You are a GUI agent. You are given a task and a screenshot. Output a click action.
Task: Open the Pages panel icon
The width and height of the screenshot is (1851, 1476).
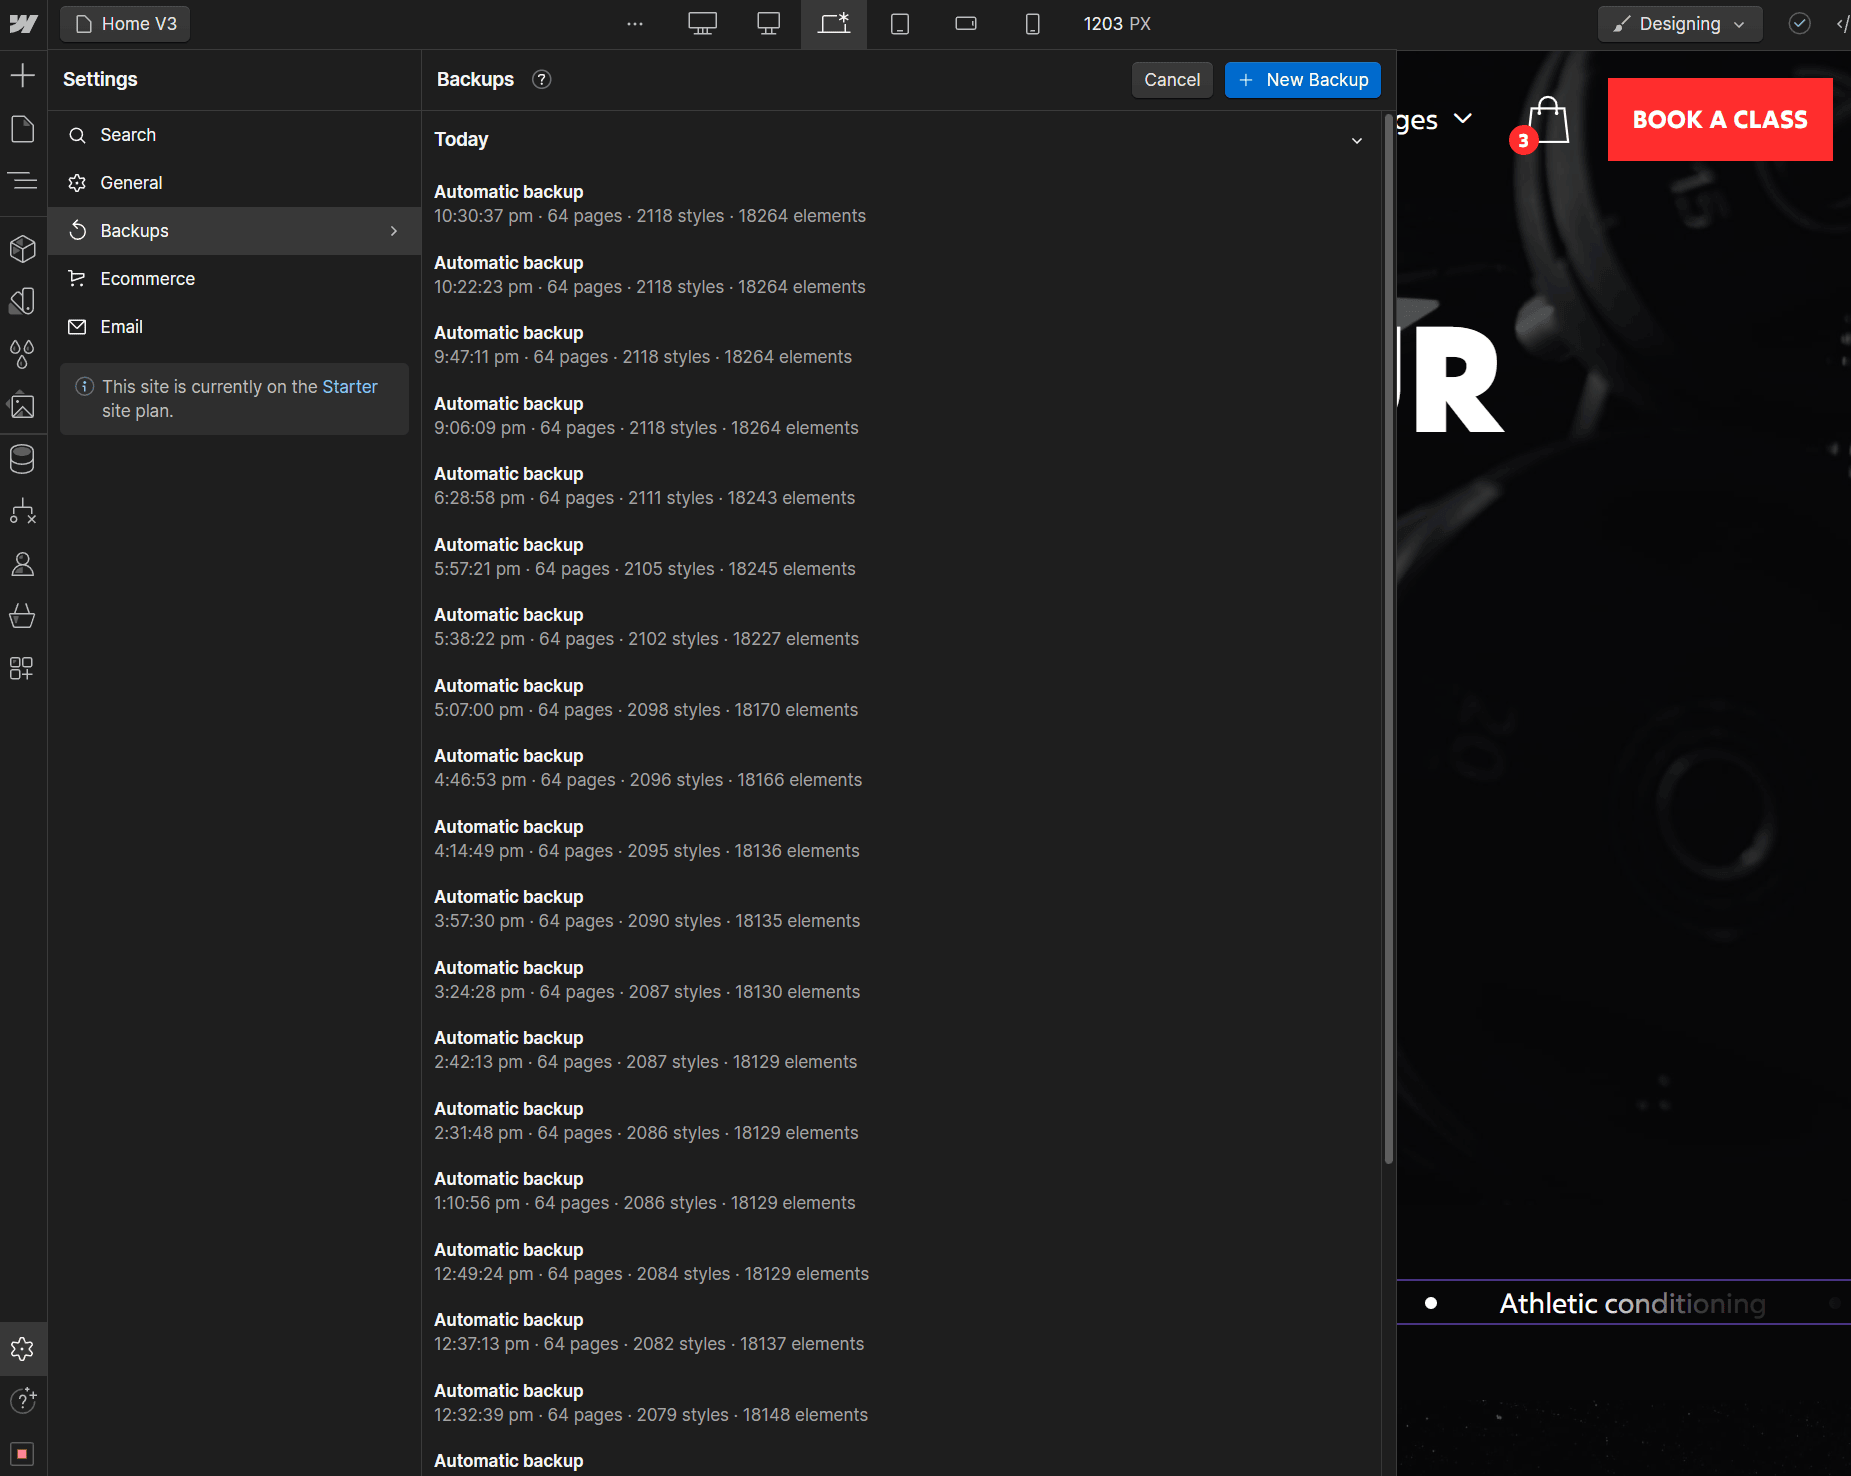pos(23,129)
